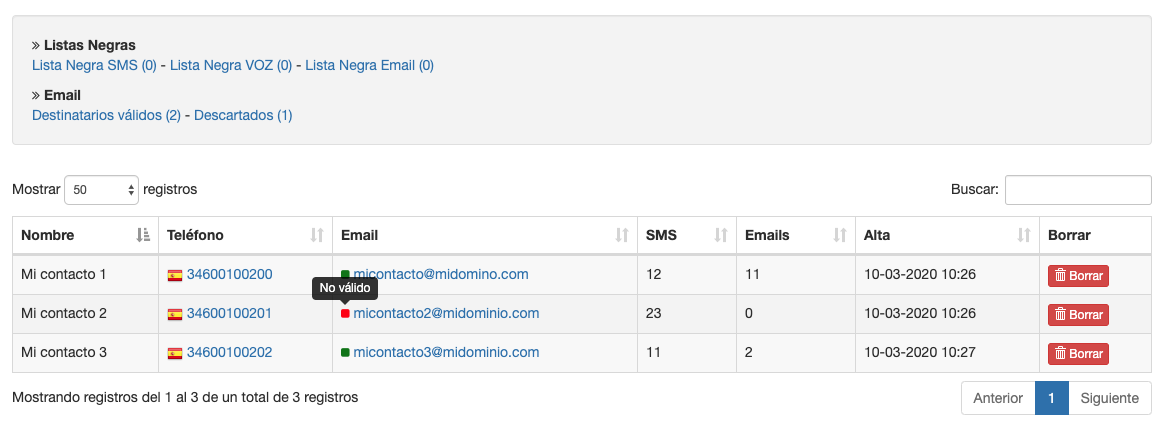Click the SMS column sort icon
The image size is (1168, 441).
720,235
